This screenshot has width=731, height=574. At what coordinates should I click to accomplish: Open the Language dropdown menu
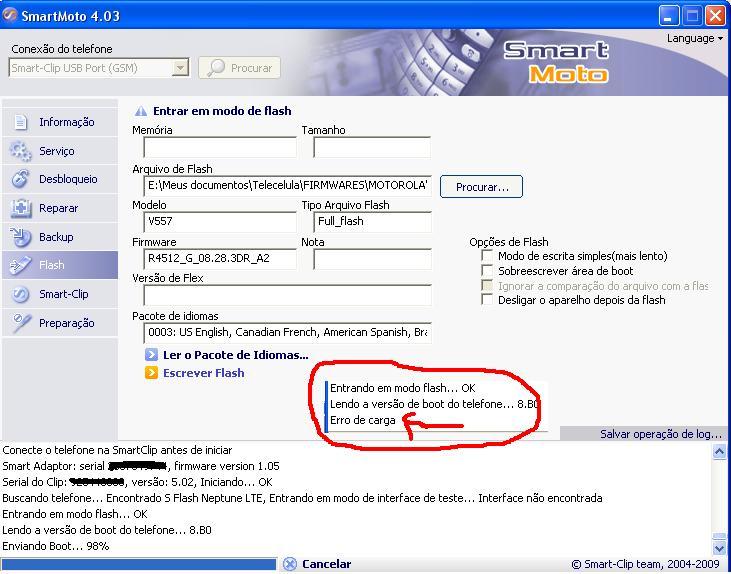point(694,38)
